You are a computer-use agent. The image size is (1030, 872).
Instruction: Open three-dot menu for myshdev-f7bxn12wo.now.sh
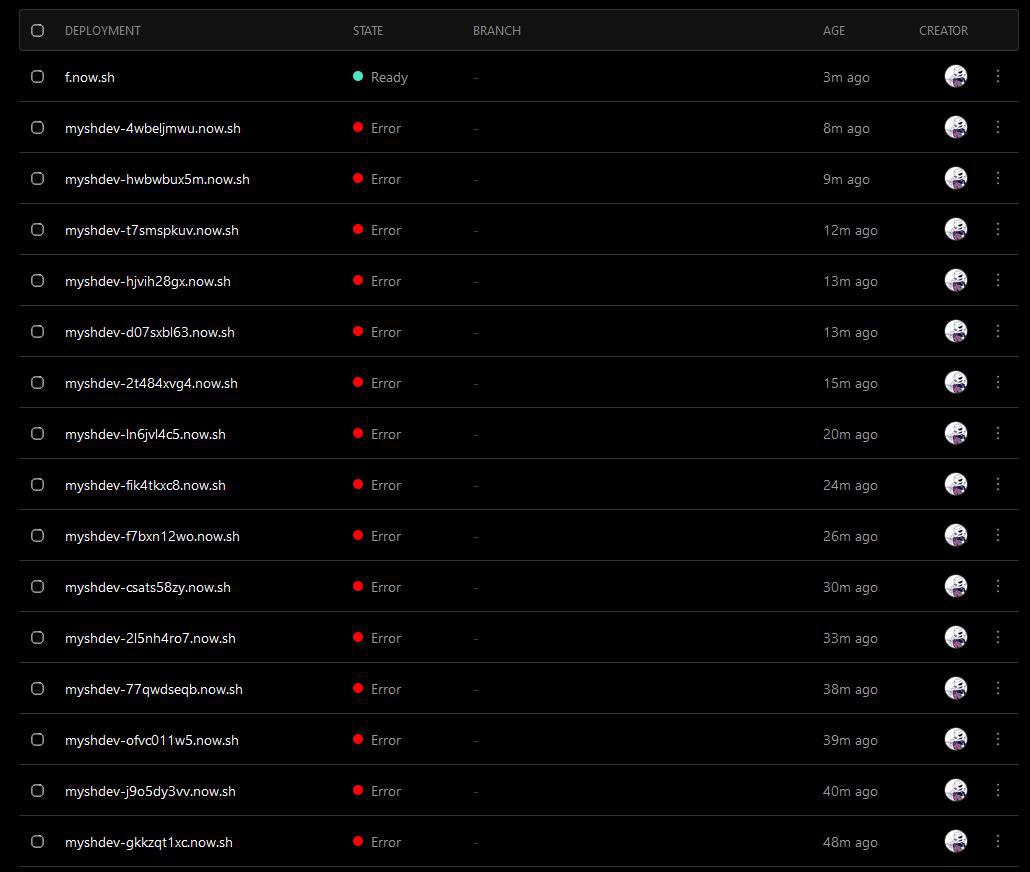(x=997, y=535)
